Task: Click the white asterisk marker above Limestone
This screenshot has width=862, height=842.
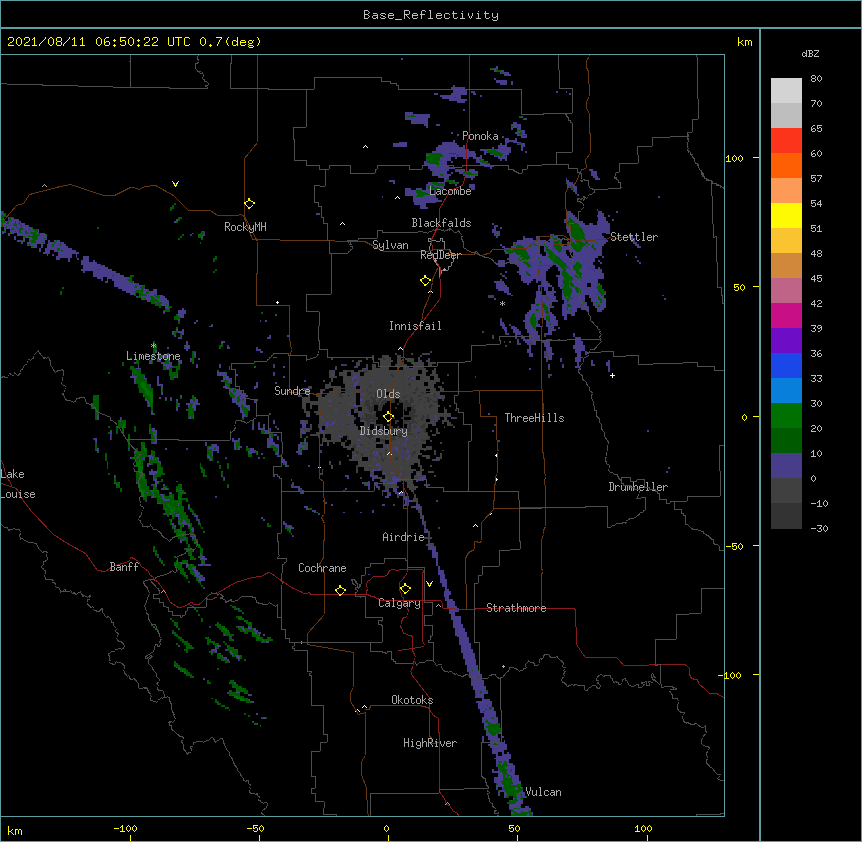Action: coord(154,346)
